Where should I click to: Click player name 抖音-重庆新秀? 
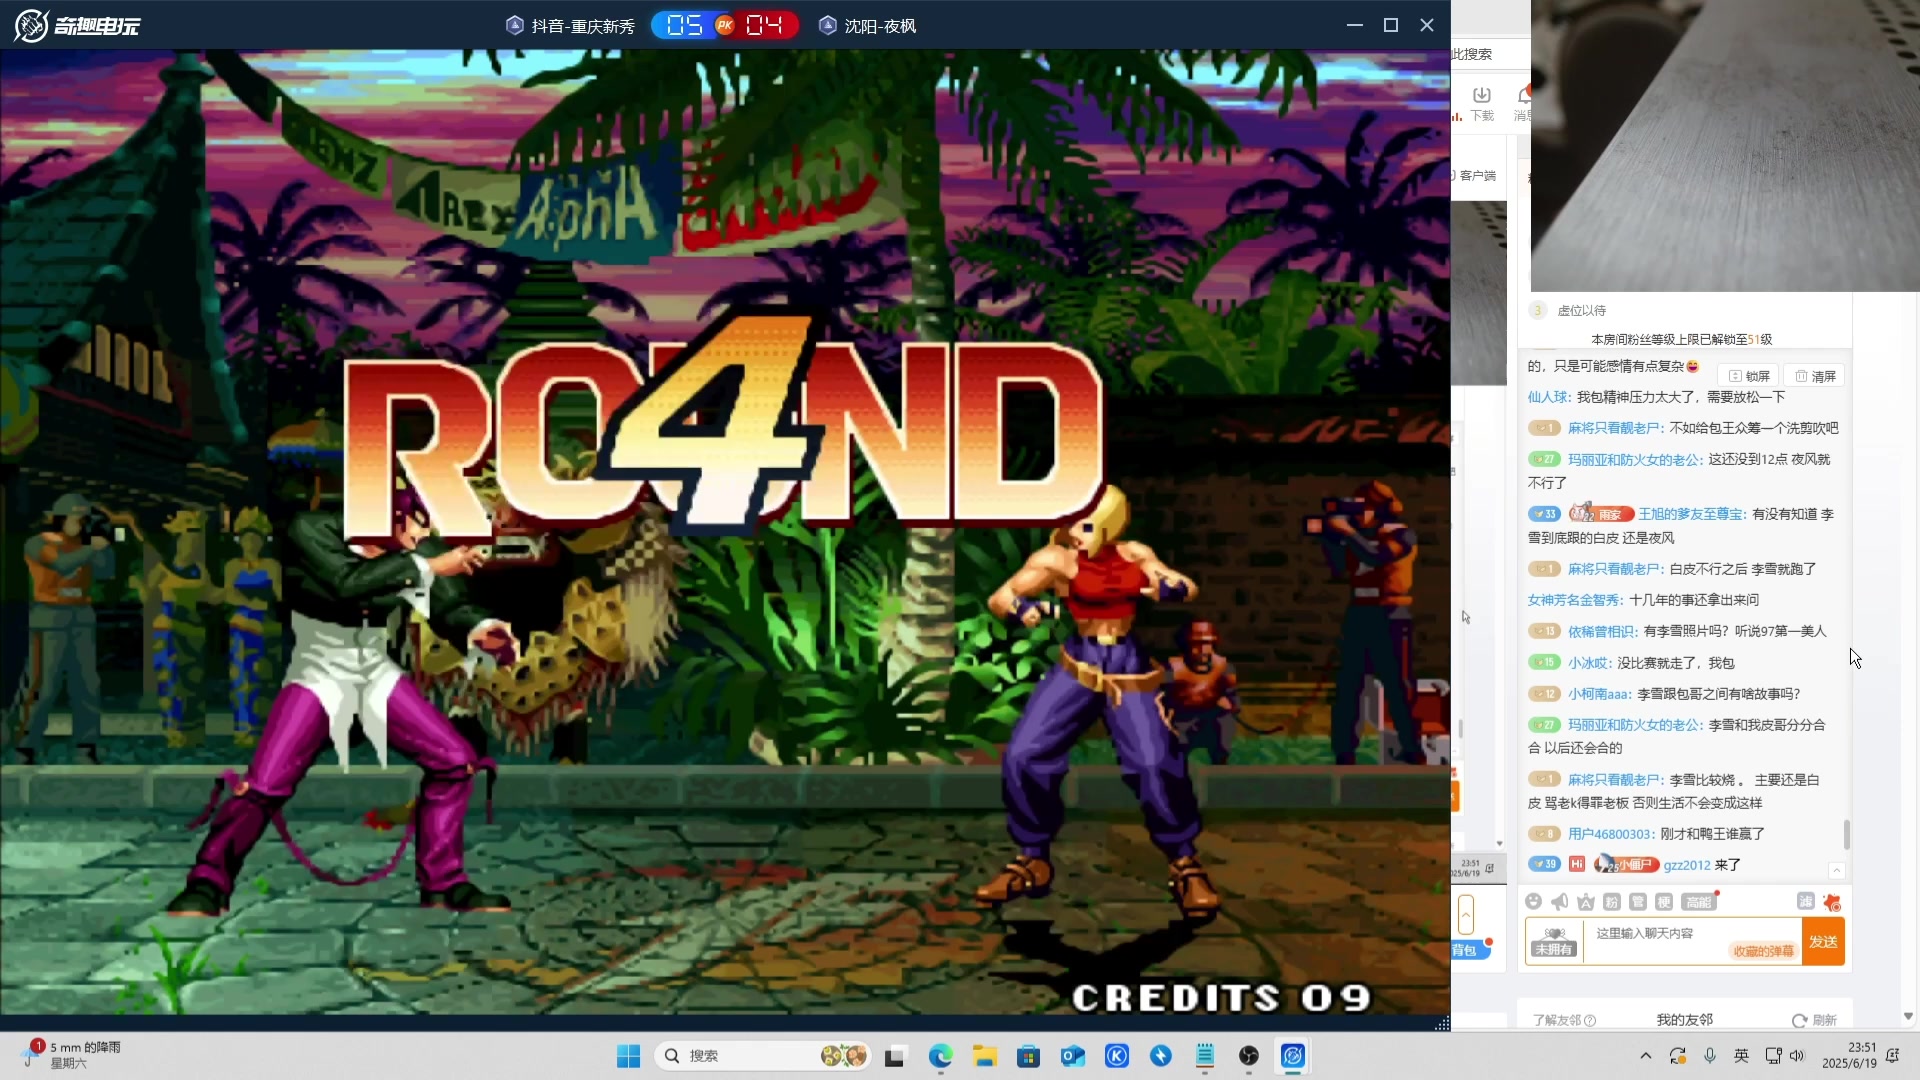point(582,26)
